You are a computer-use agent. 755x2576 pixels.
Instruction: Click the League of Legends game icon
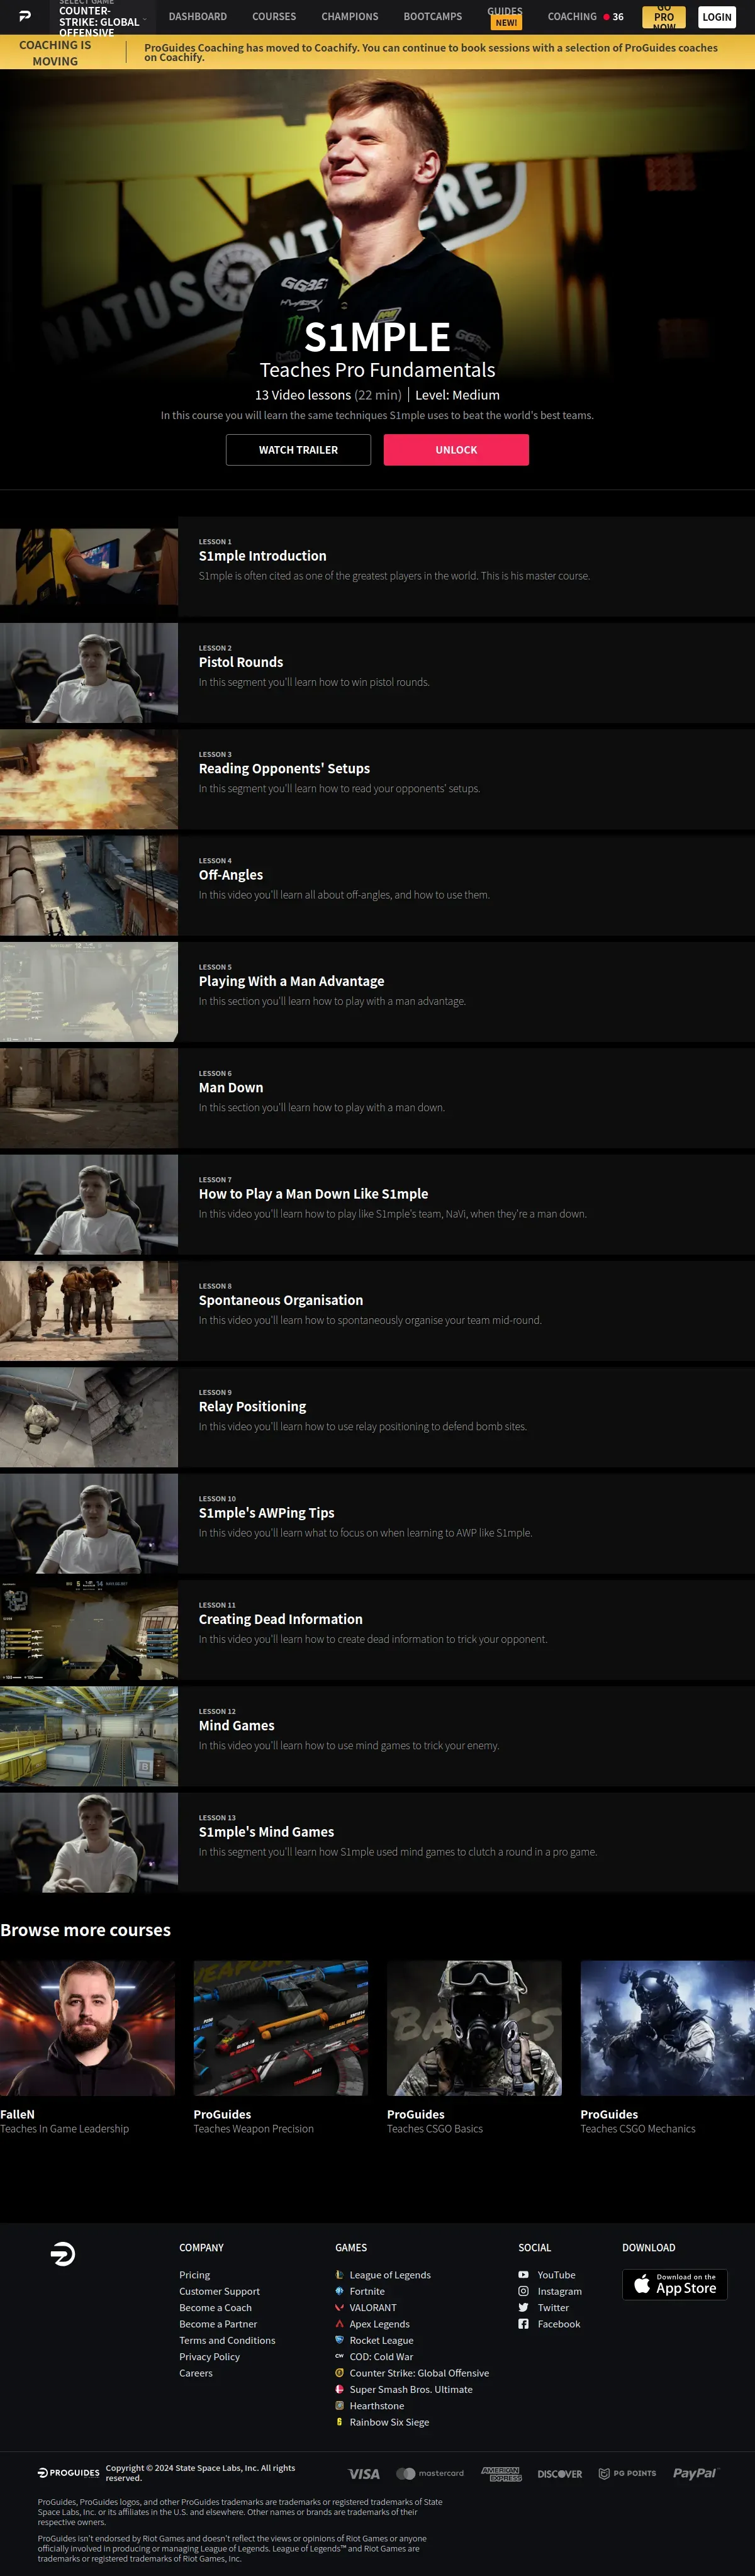click(x=340, y=2275)
